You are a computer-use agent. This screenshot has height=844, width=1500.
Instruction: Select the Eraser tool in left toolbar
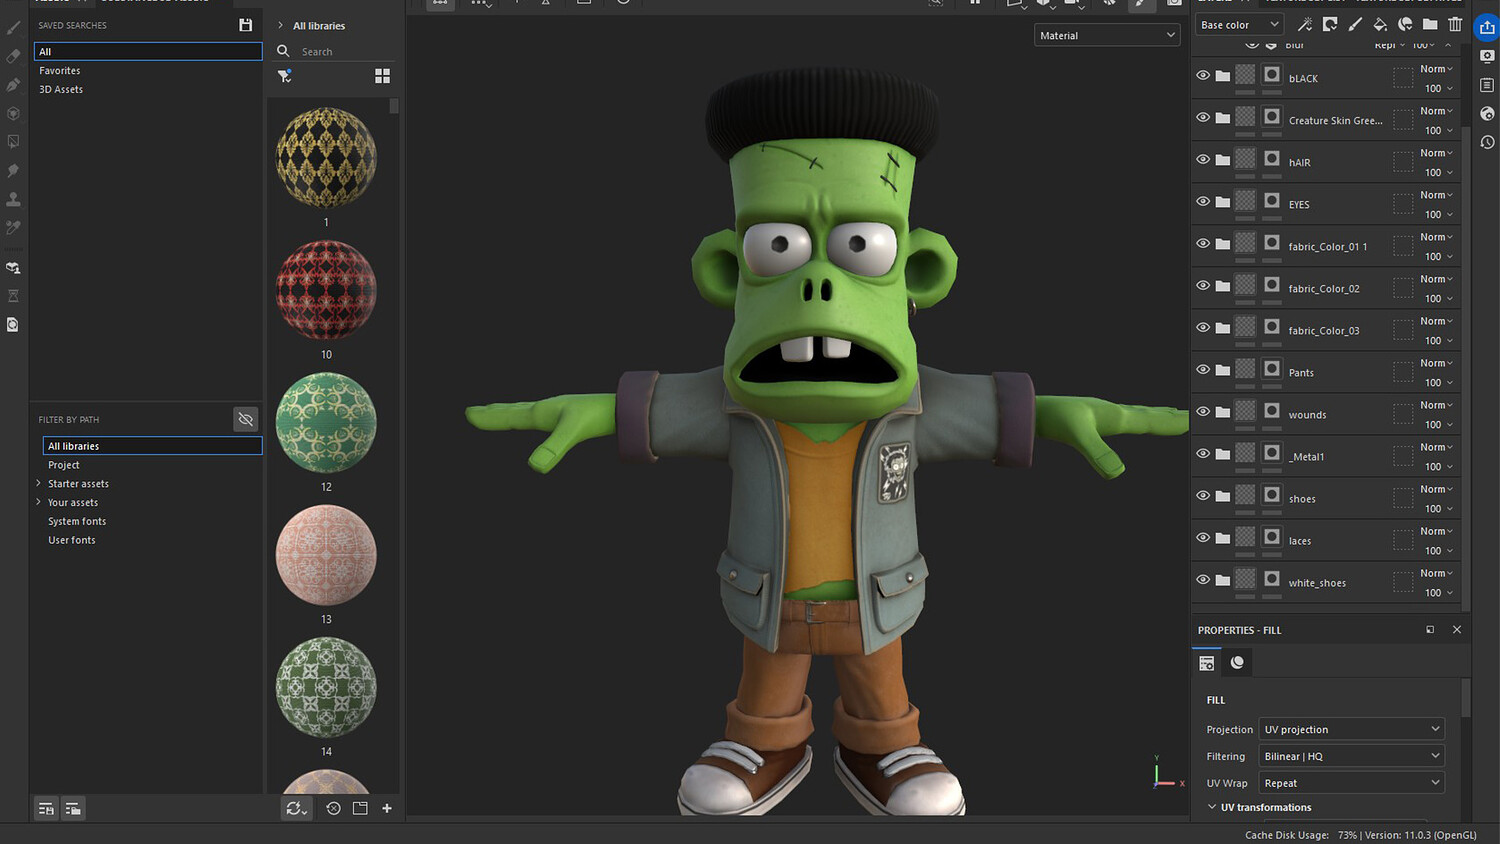click(x=13, y=56)
